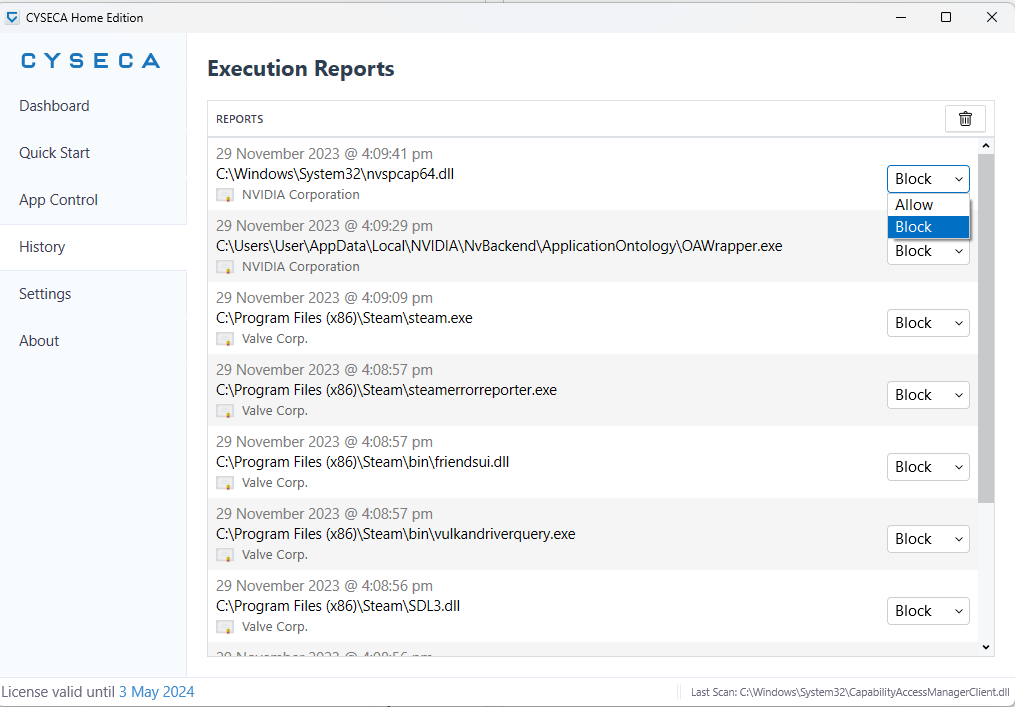This screenshot has height=707, width=1015.
Task: Click the 4:08:56 pm timestamp above SDL3.dll
Action: point(324,586)
